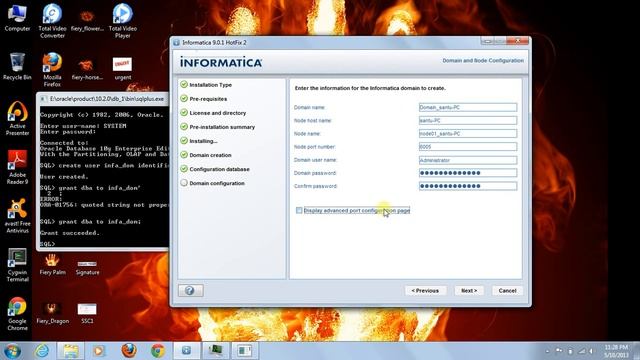Click the taskbar clock
The height and width of the screenshot is (360, 640).
point(617,351)
